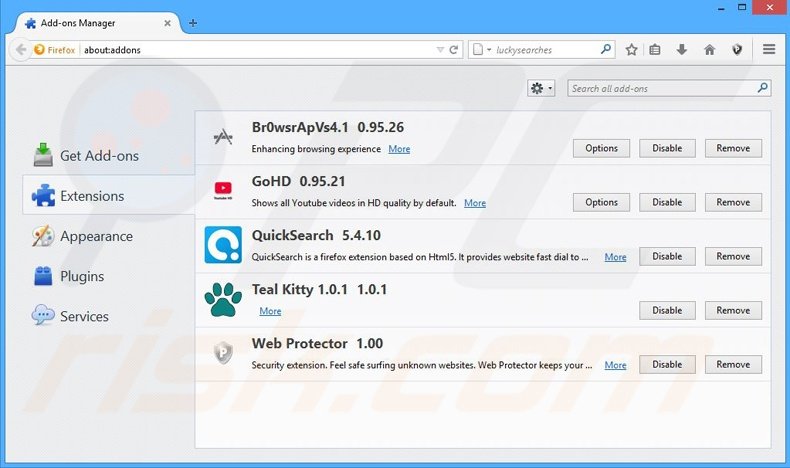The height and width of the screenshot is (468, 790).
Task: Show more info for Teal Kitty
Action: tap(270, 311)
